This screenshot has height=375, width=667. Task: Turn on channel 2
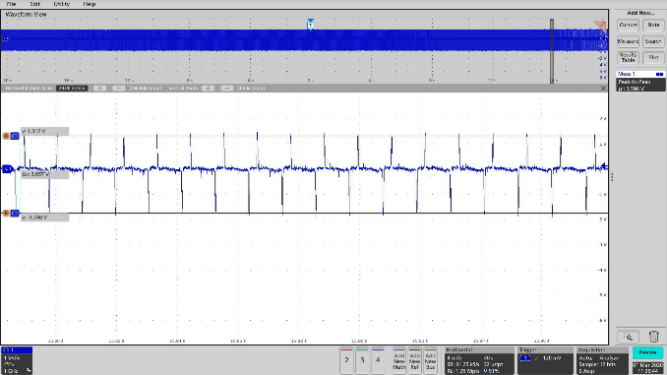347,360
